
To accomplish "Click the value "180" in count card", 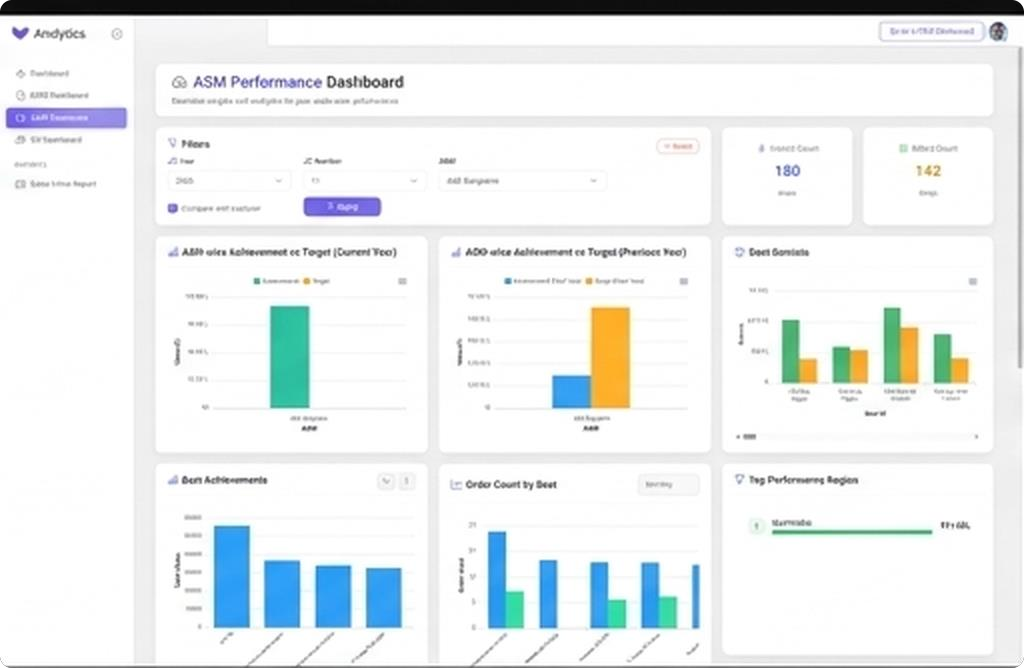I will click(787, 171).
